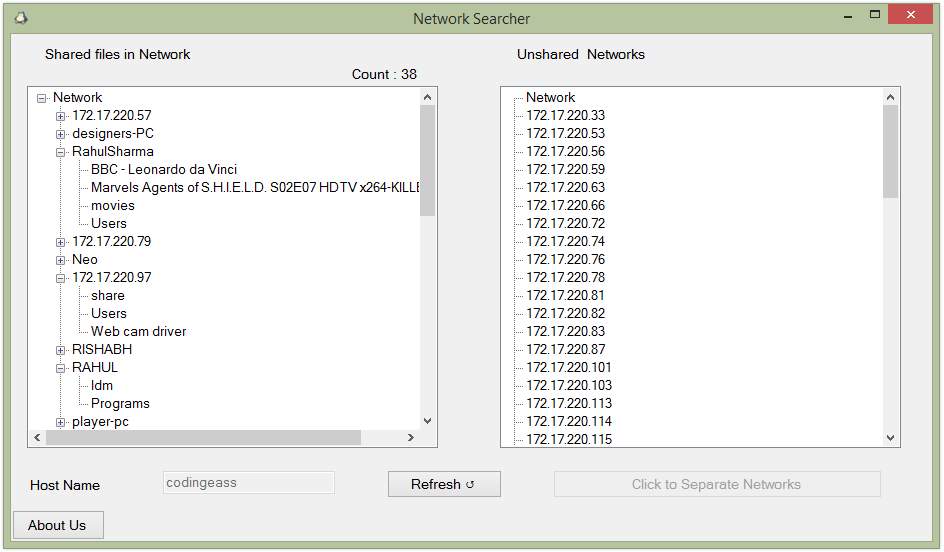Viewport: 944px width, 552px height.
Task: Collapse the RahulSharma node
Action: coord(60,152)
